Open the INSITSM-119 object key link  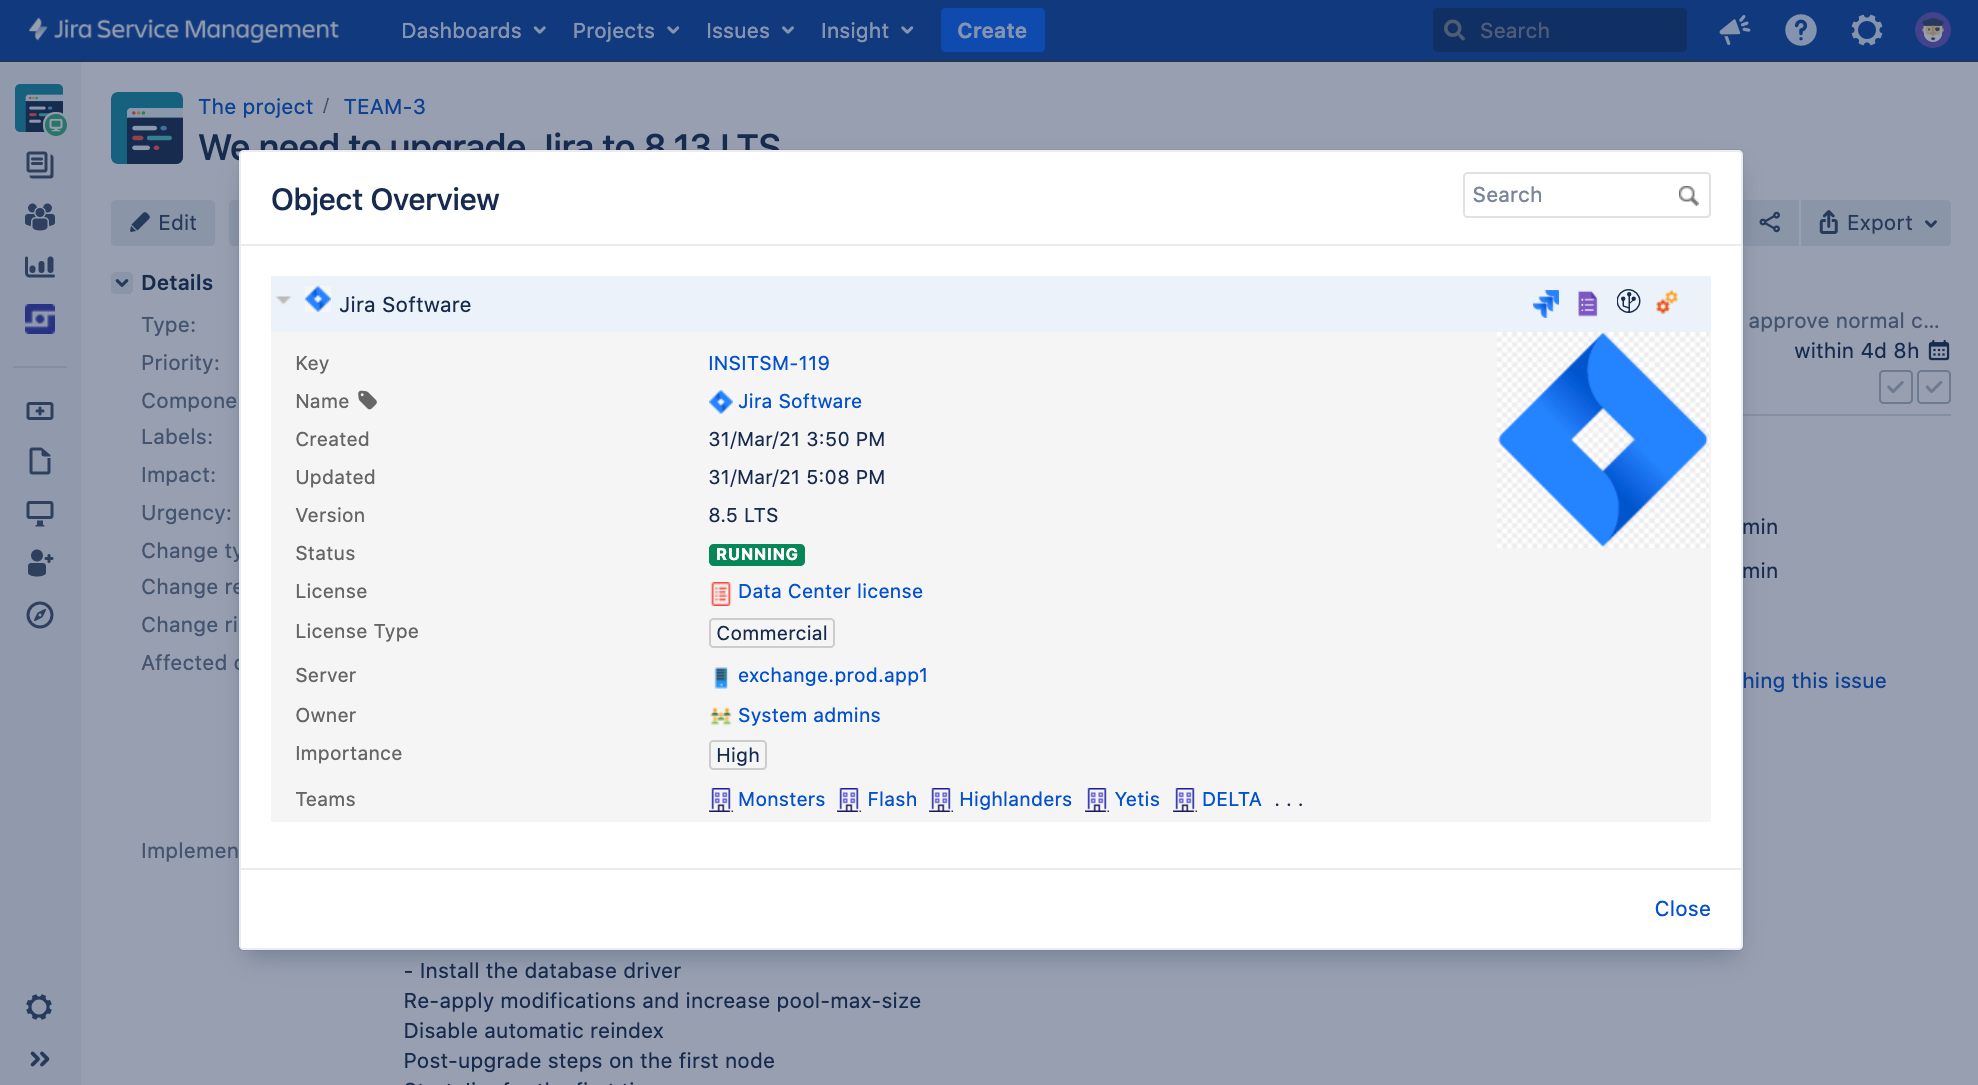point(768,363)
